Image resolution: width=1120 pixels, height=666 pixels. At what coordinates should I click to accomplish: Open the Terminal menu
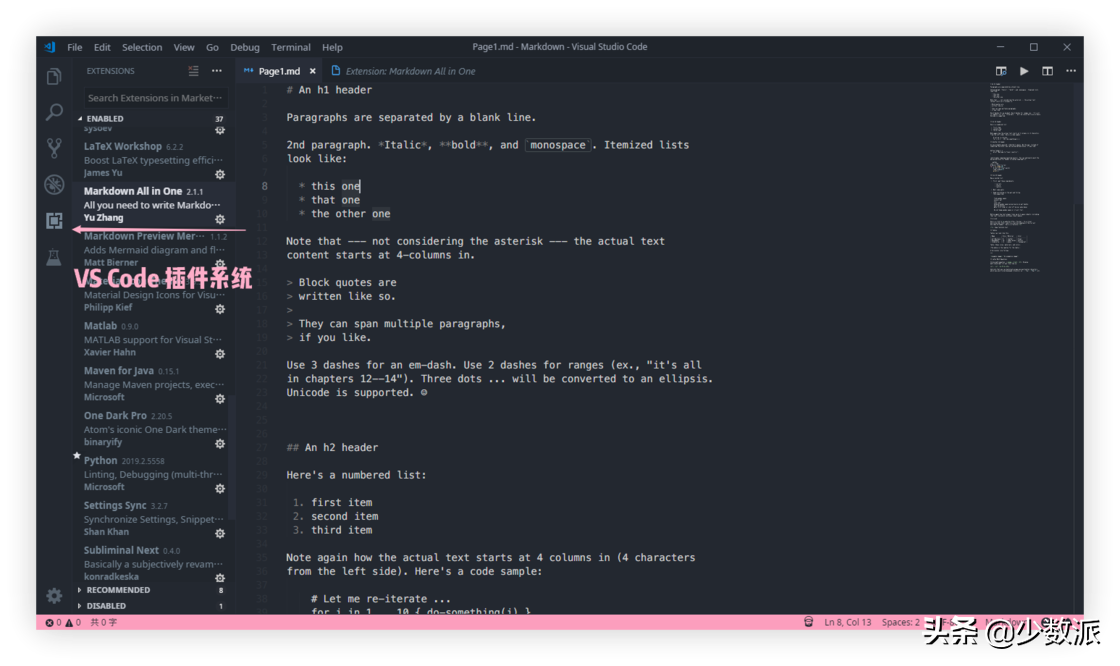tap(291, 47)
